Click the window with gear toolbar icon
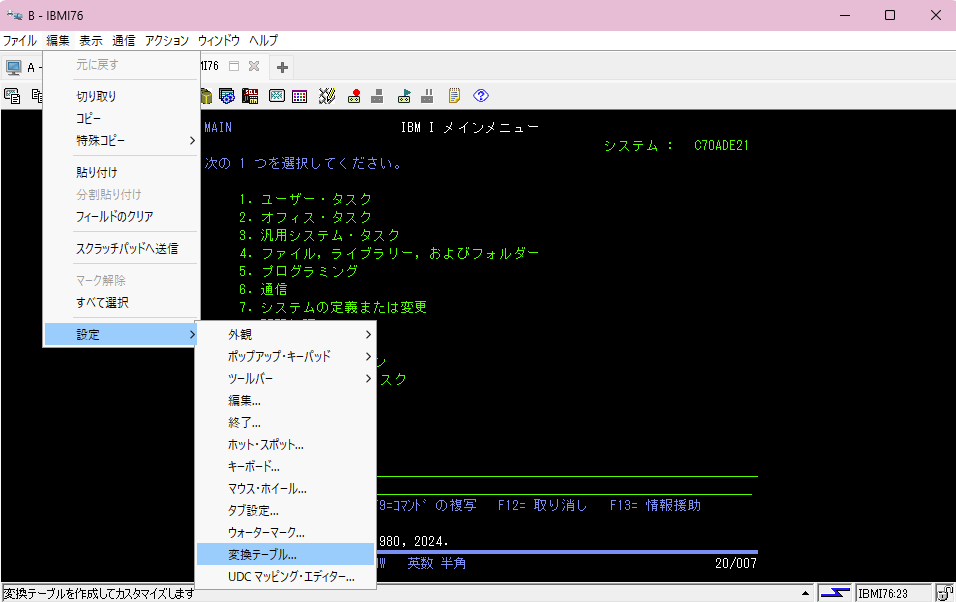This screenshot has height=602, width=956. coord(227,96)
